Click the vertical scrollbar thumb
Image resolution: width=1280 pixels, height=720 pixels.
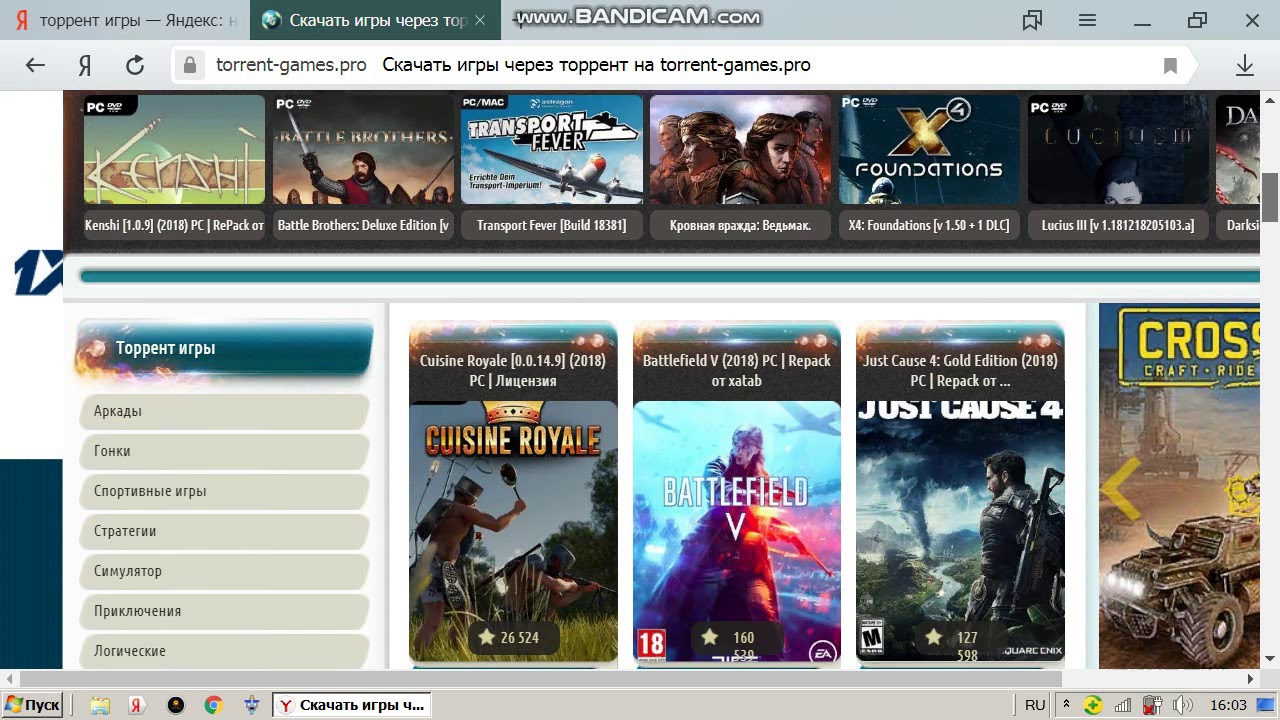point(1270,197)
